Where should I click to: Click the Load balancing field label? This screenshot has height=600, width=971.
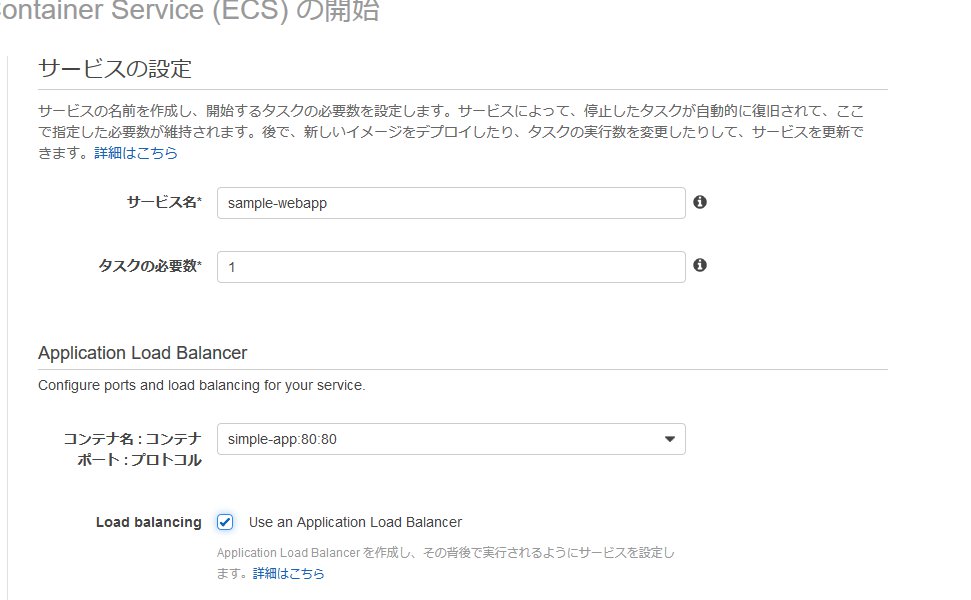pos(148,522)
